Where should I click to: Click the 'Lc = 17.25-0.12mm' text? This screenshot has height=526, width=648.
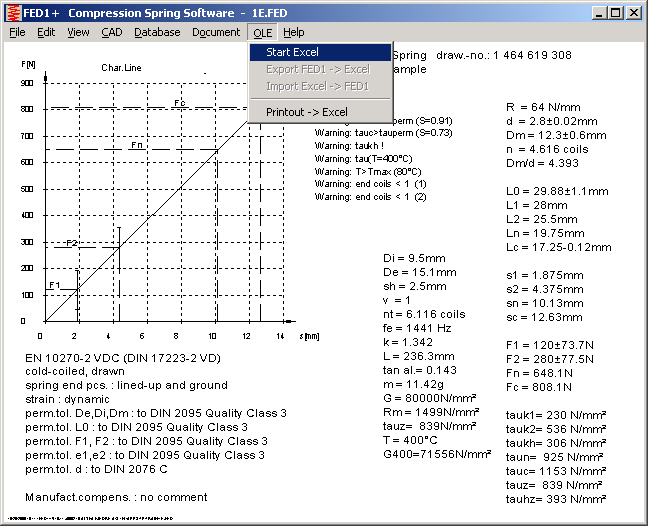(x=558, y=248)
